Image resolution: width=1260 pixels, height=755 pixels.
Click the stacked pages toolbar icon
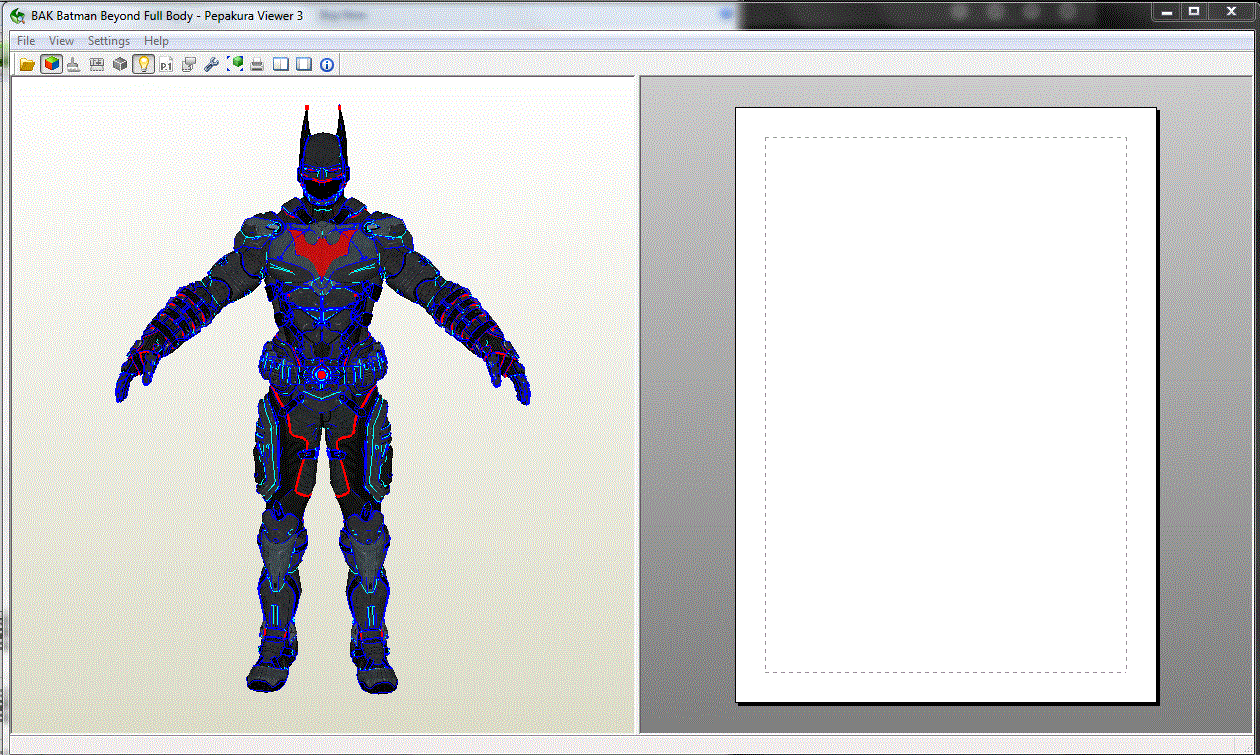[x=189, y=65]
